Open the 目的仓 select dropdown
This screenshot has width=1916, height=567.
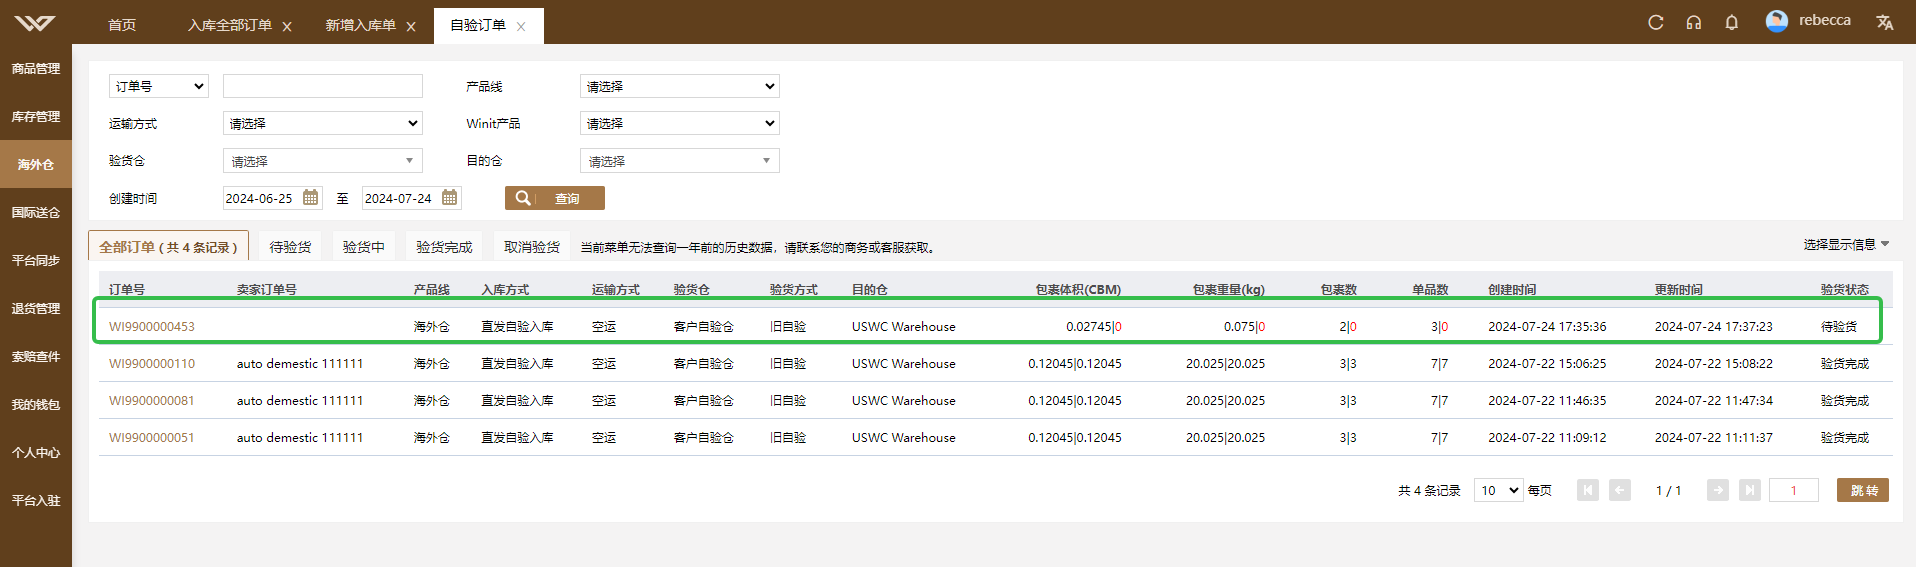[x=680, y=161]
